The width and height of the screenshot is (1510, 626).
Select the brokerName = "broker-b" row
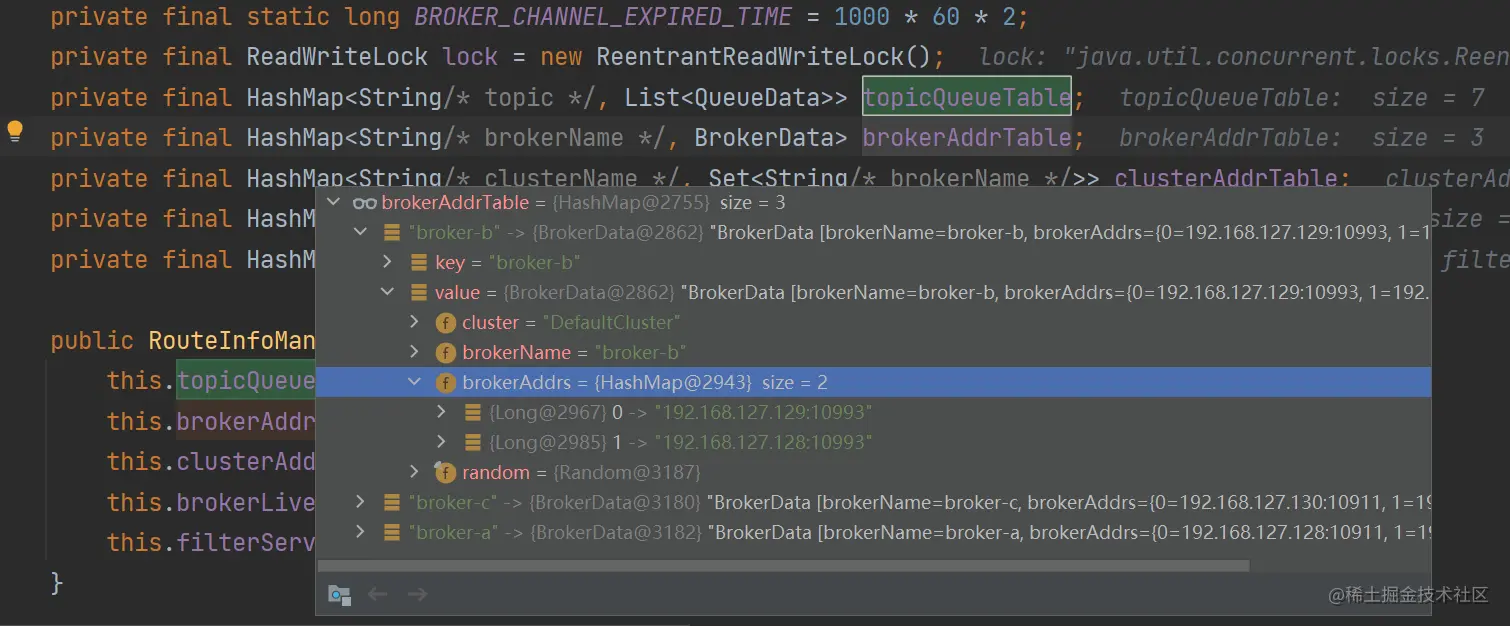(873, 353)
